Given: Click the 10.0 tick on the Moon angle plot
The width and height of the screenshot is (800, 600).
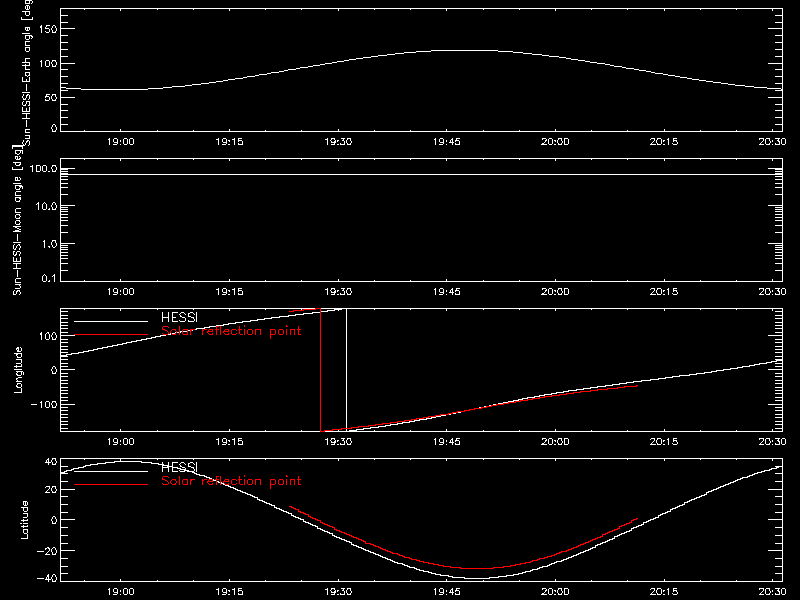Looking at the screenshot, I should click(x=46, y=206).
